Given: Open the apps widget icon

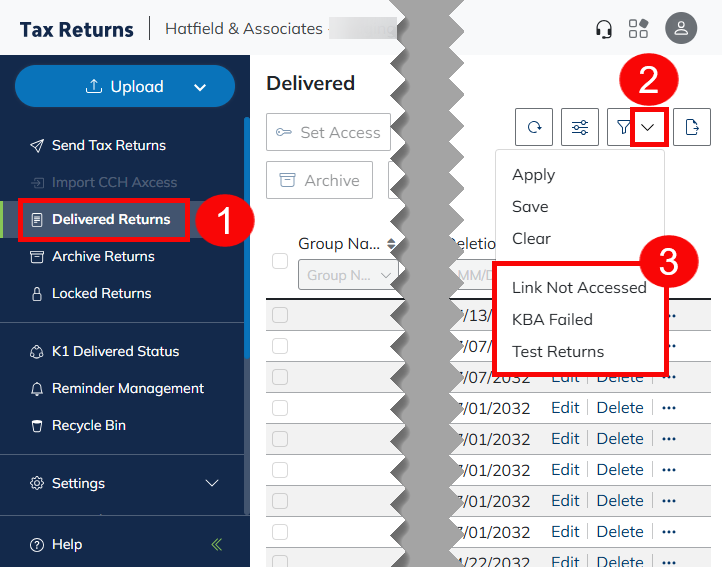Looking at the screenshot, I should [x=638, y=29].
